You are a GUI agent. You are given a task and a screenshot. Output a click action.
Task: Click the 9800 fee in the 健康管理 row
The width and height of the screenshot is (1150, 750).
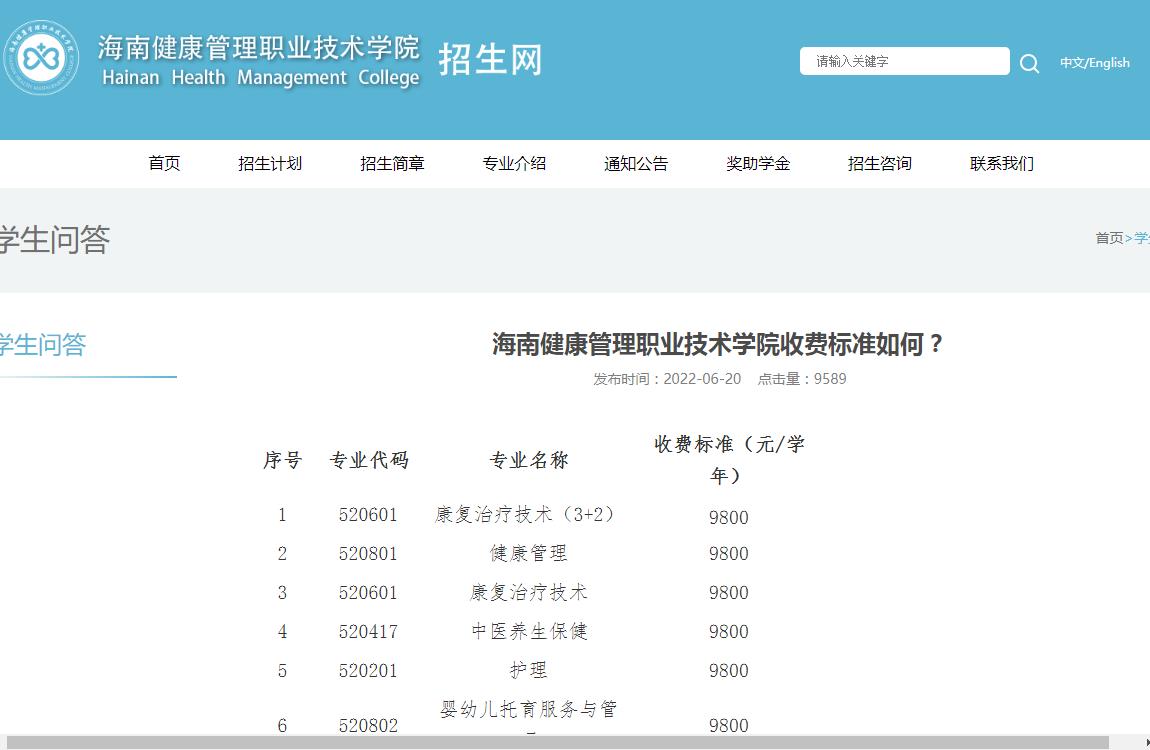click(728, 554)
